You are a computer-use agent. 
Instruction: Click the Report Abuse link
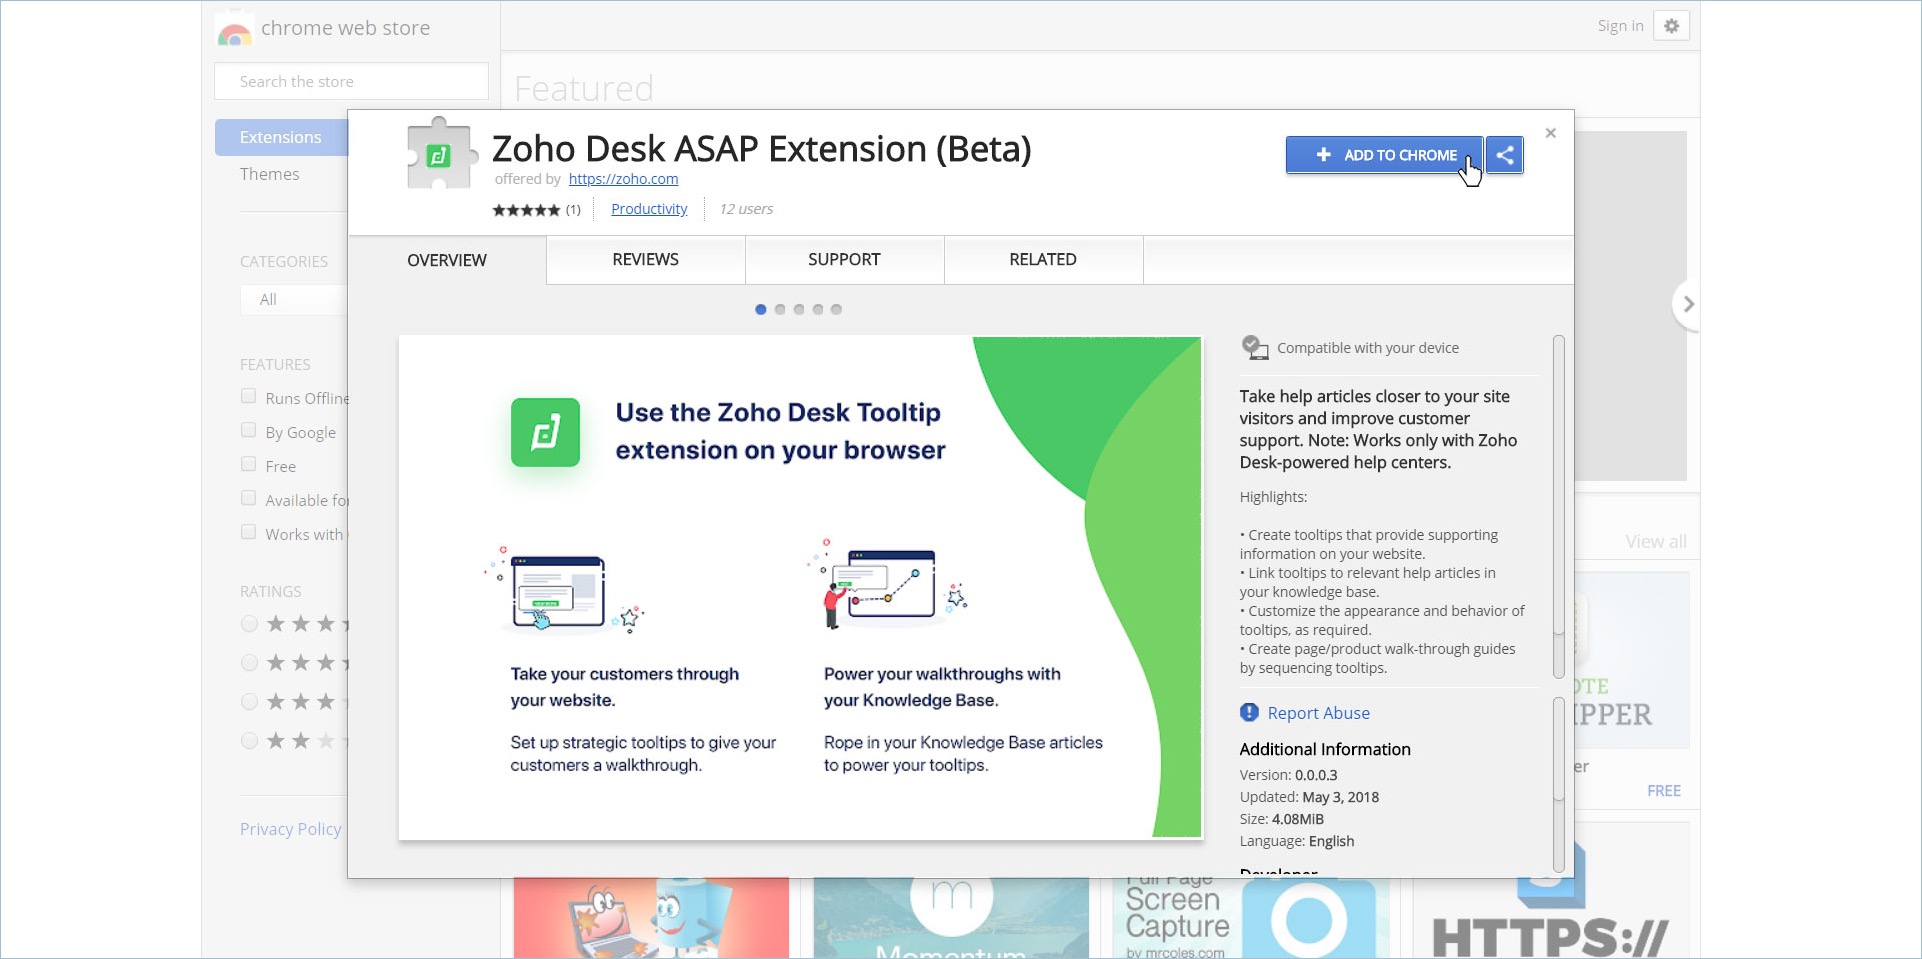(1318, 713)
